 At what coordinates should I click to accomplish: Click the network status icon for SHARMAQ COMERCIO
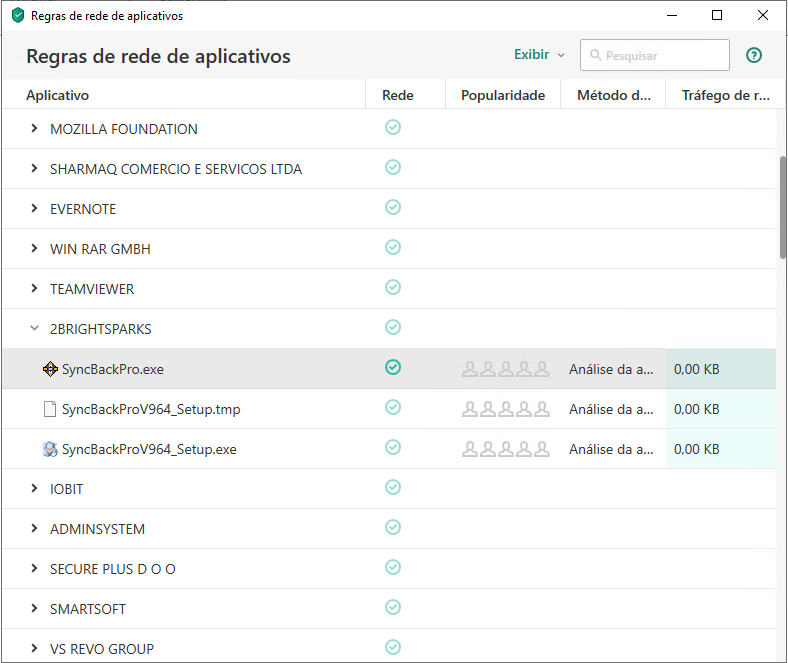[x=393, y=167]
